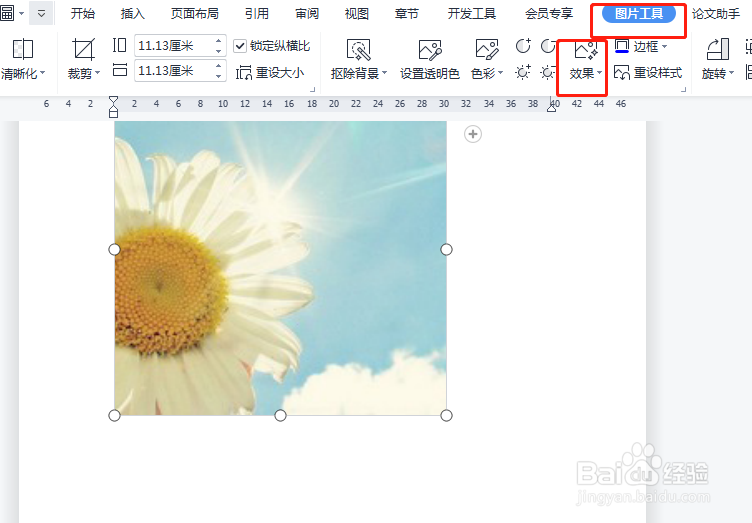Open the 页面布局 tab
The image size is (752, 523).
coord(195,13)
